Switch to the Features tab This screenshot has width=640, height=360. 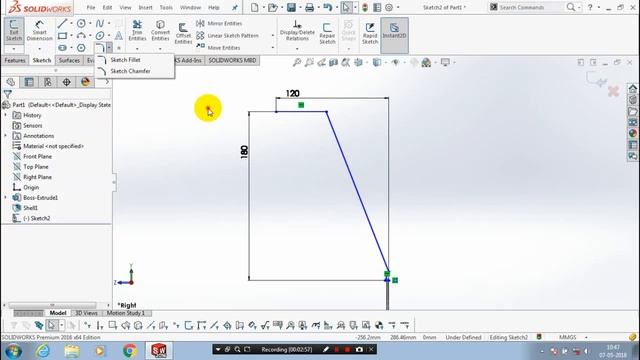click(15, 60)
